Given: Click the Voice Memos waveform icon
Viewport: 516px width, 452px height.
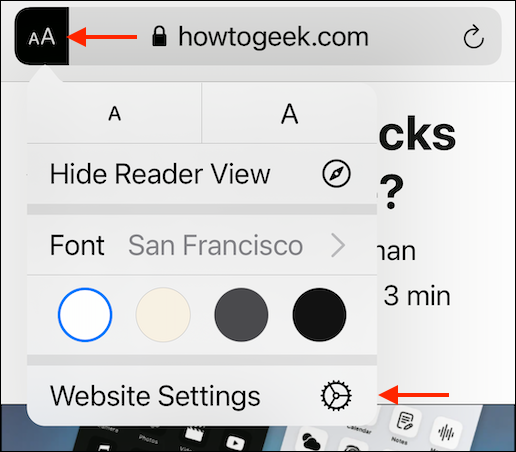Looking at the screenshot, I should point(447,433).
